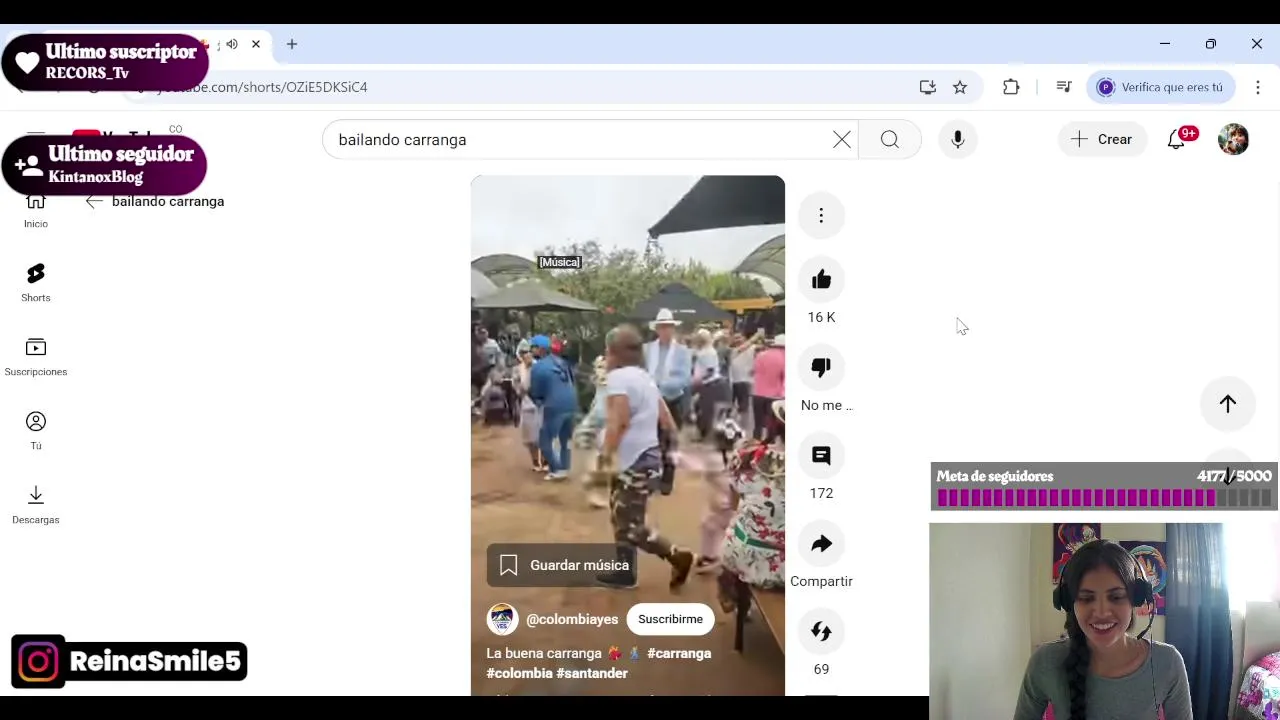Search by voice using microphone
Viewport: 1280px width, 720px height.
958,140
